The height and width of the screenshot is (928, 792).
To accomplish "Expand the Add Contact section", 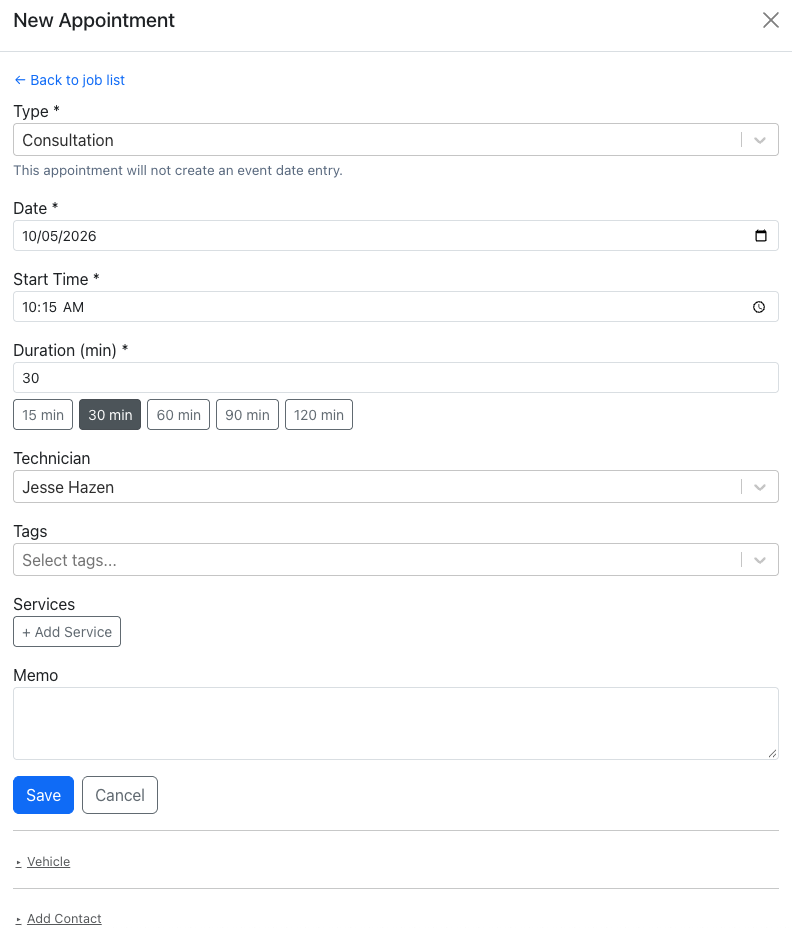I will (58, 919).
